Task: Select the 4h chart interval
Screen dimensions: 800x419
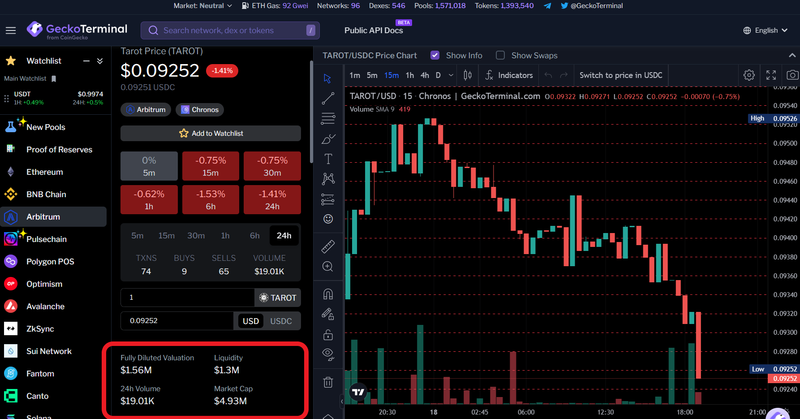Action: [x=424, y=75]
